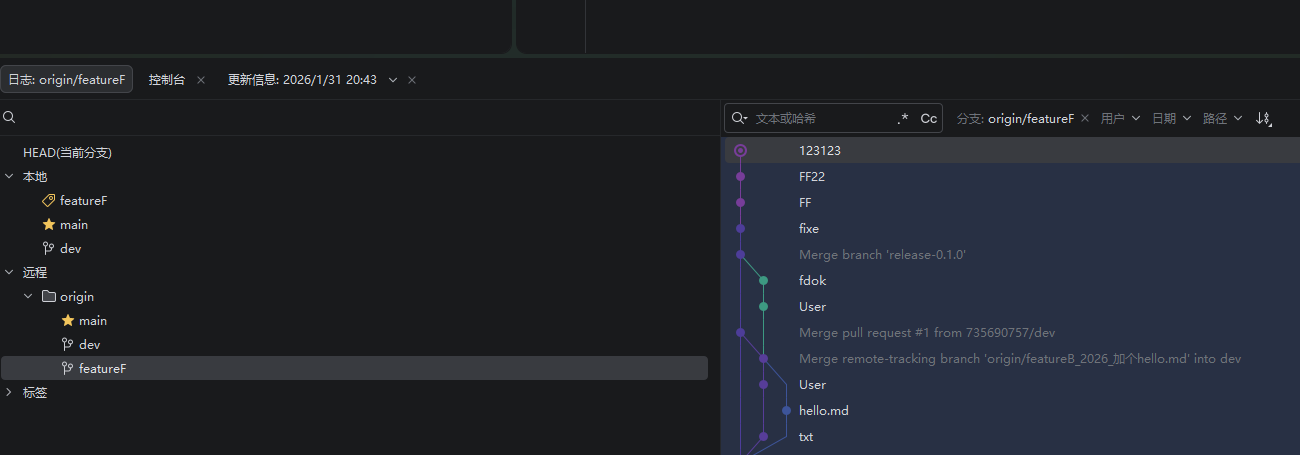Click star icon beside local main
This screenshot has width=1300, height=455.
[48, 225]
